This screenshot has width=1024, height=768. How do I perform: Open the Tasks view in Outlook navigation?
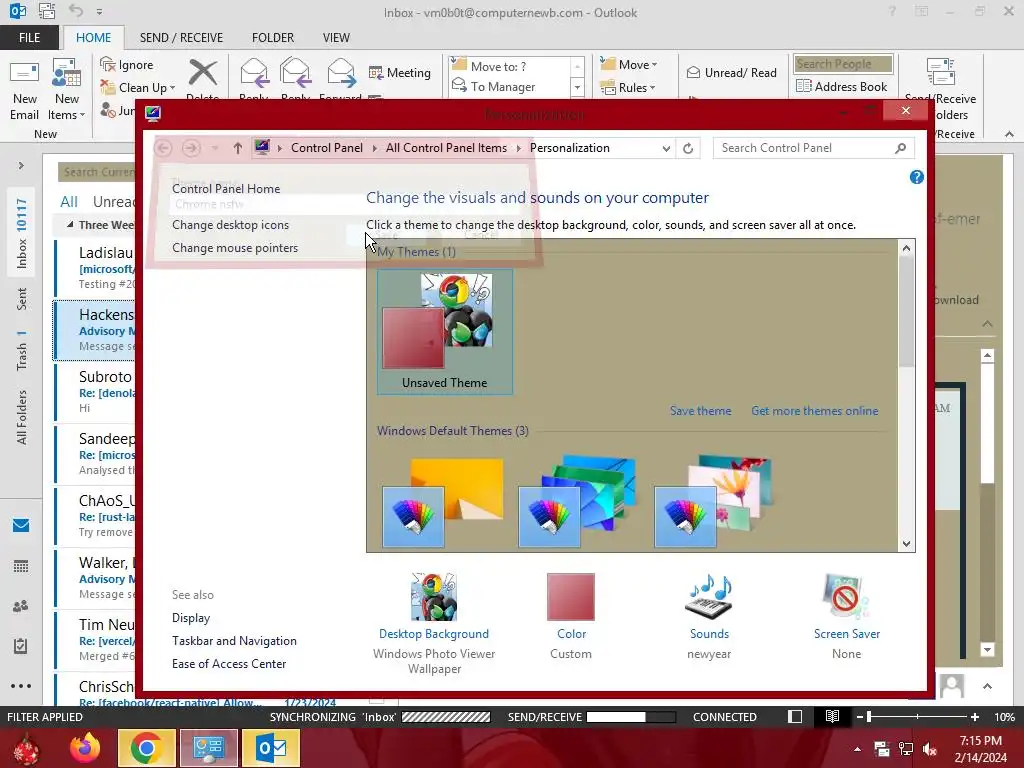tap(21, 646)
